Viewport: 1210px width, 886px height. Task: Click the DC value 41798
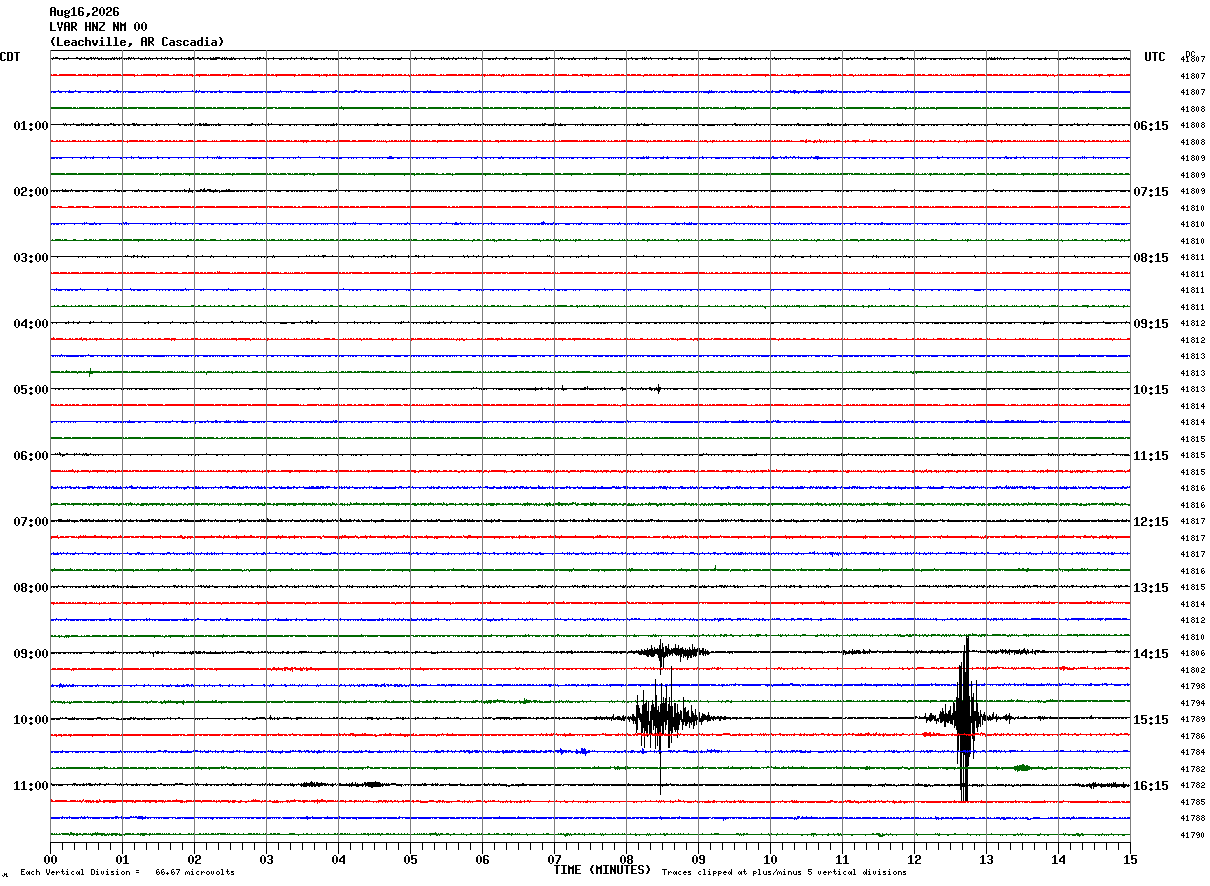1193,686
